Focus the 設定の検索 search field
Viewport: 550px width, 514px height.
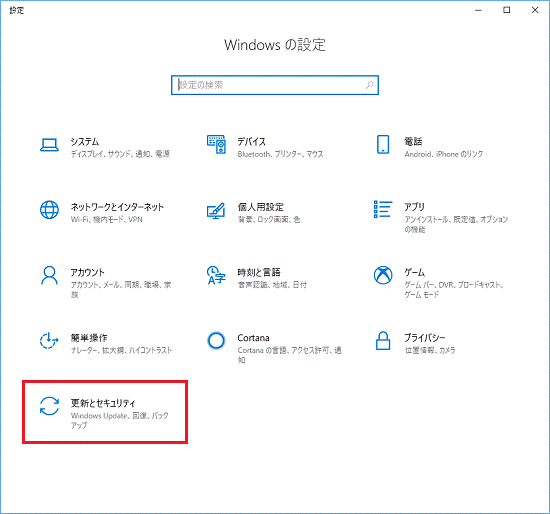tap(275, 85)
